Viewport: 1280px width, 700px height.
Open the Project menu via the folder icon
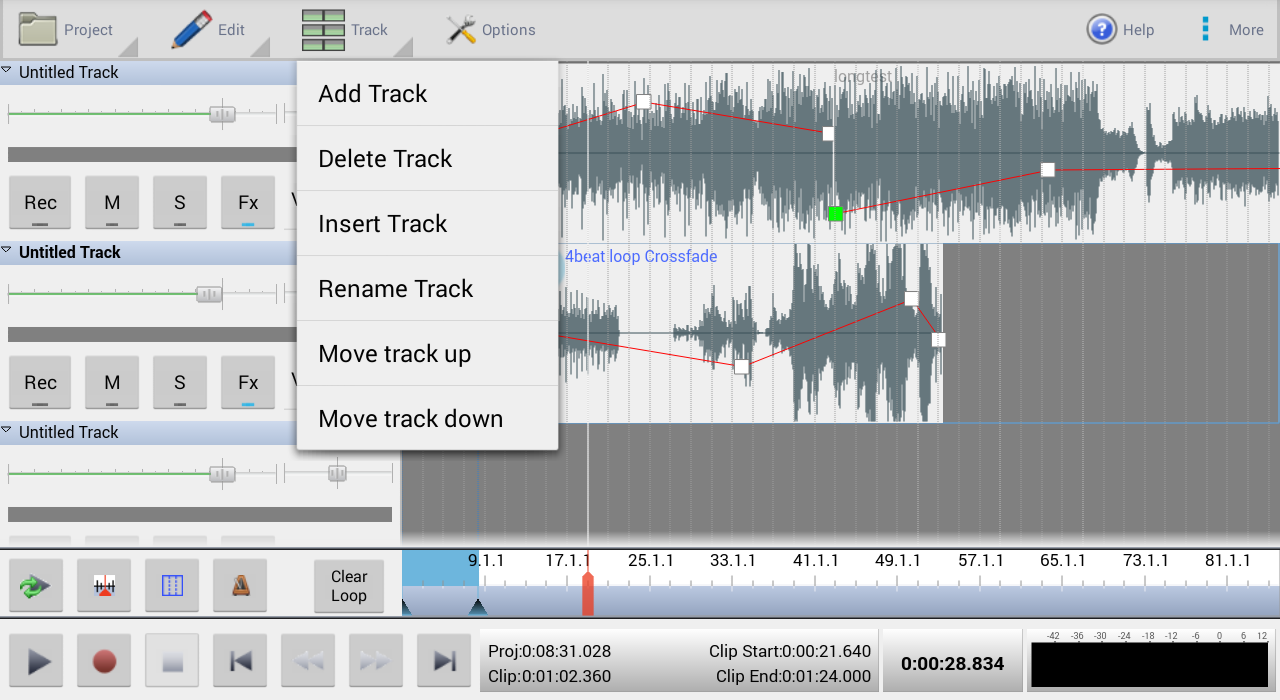(x=38, y=28)
